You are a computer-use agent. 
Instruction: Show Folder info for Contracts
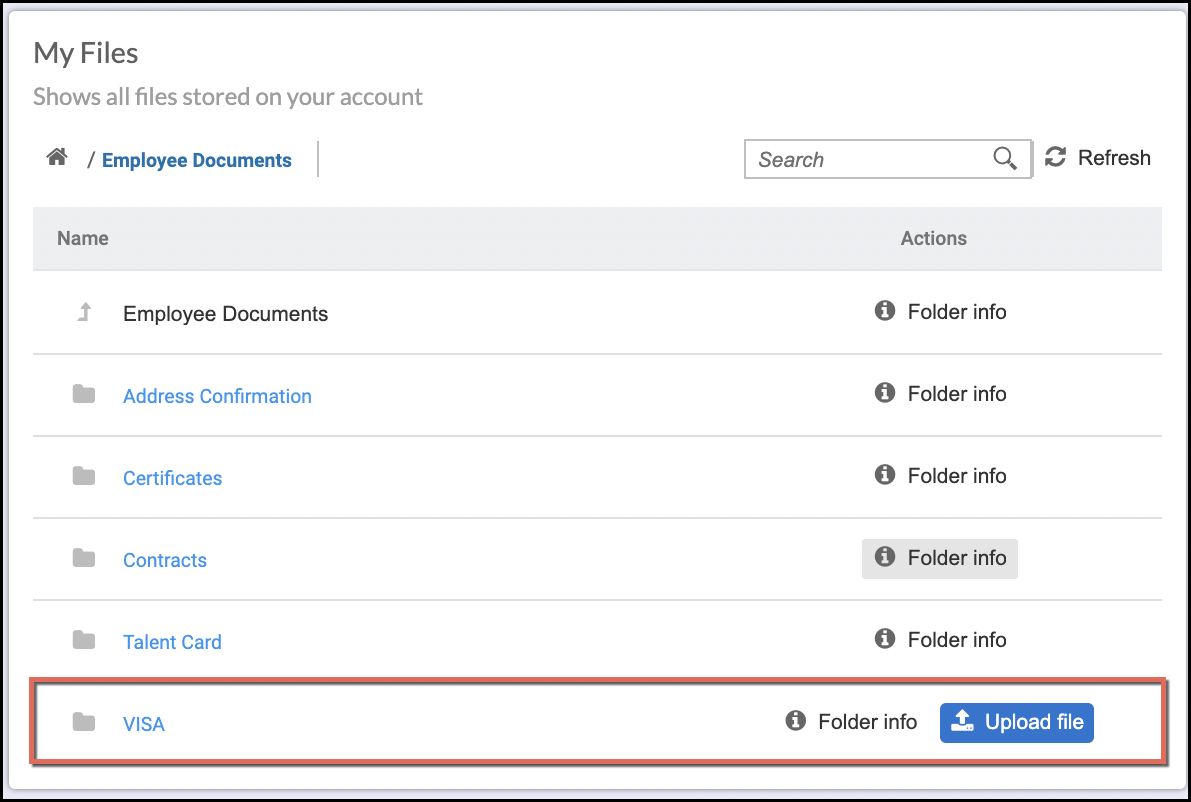click(x=940, y=558)
